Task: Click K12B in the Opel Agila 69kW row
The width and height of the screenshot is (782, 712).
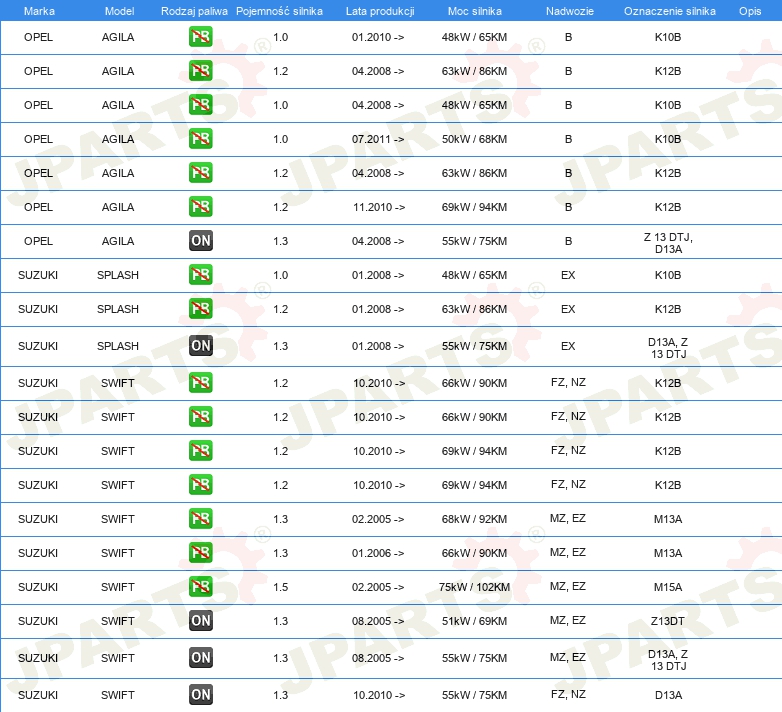Action: click(x=668, y=207)
